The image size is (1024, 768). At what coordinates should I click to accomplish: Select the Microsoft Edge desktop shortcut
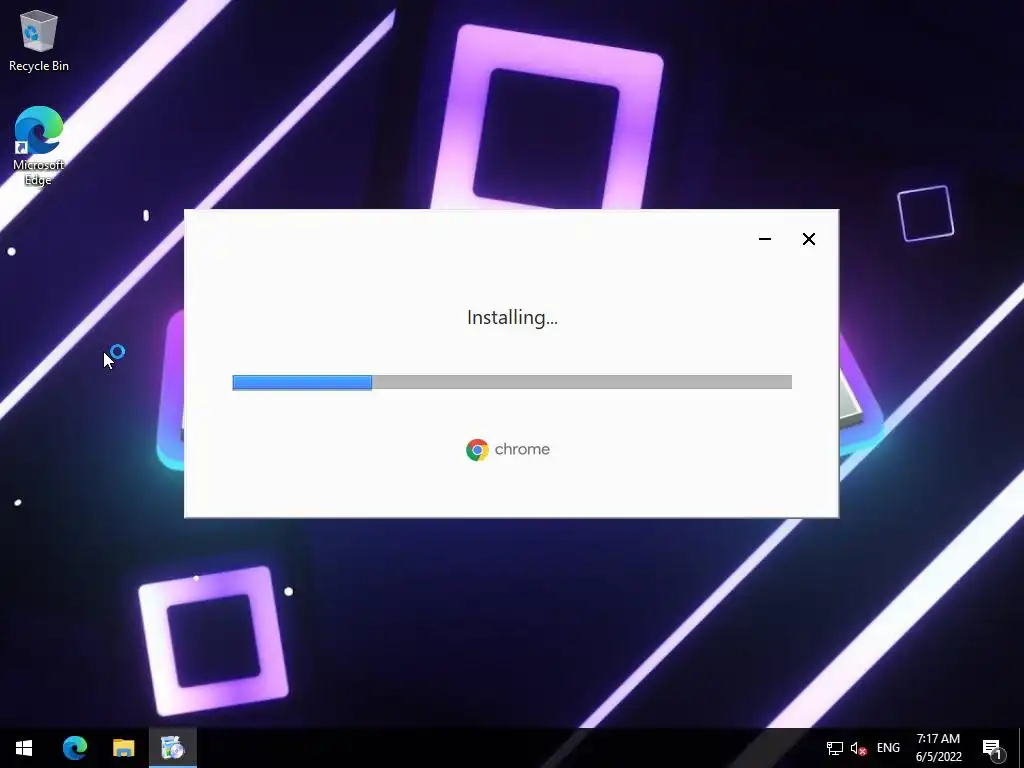click(39, 145)
